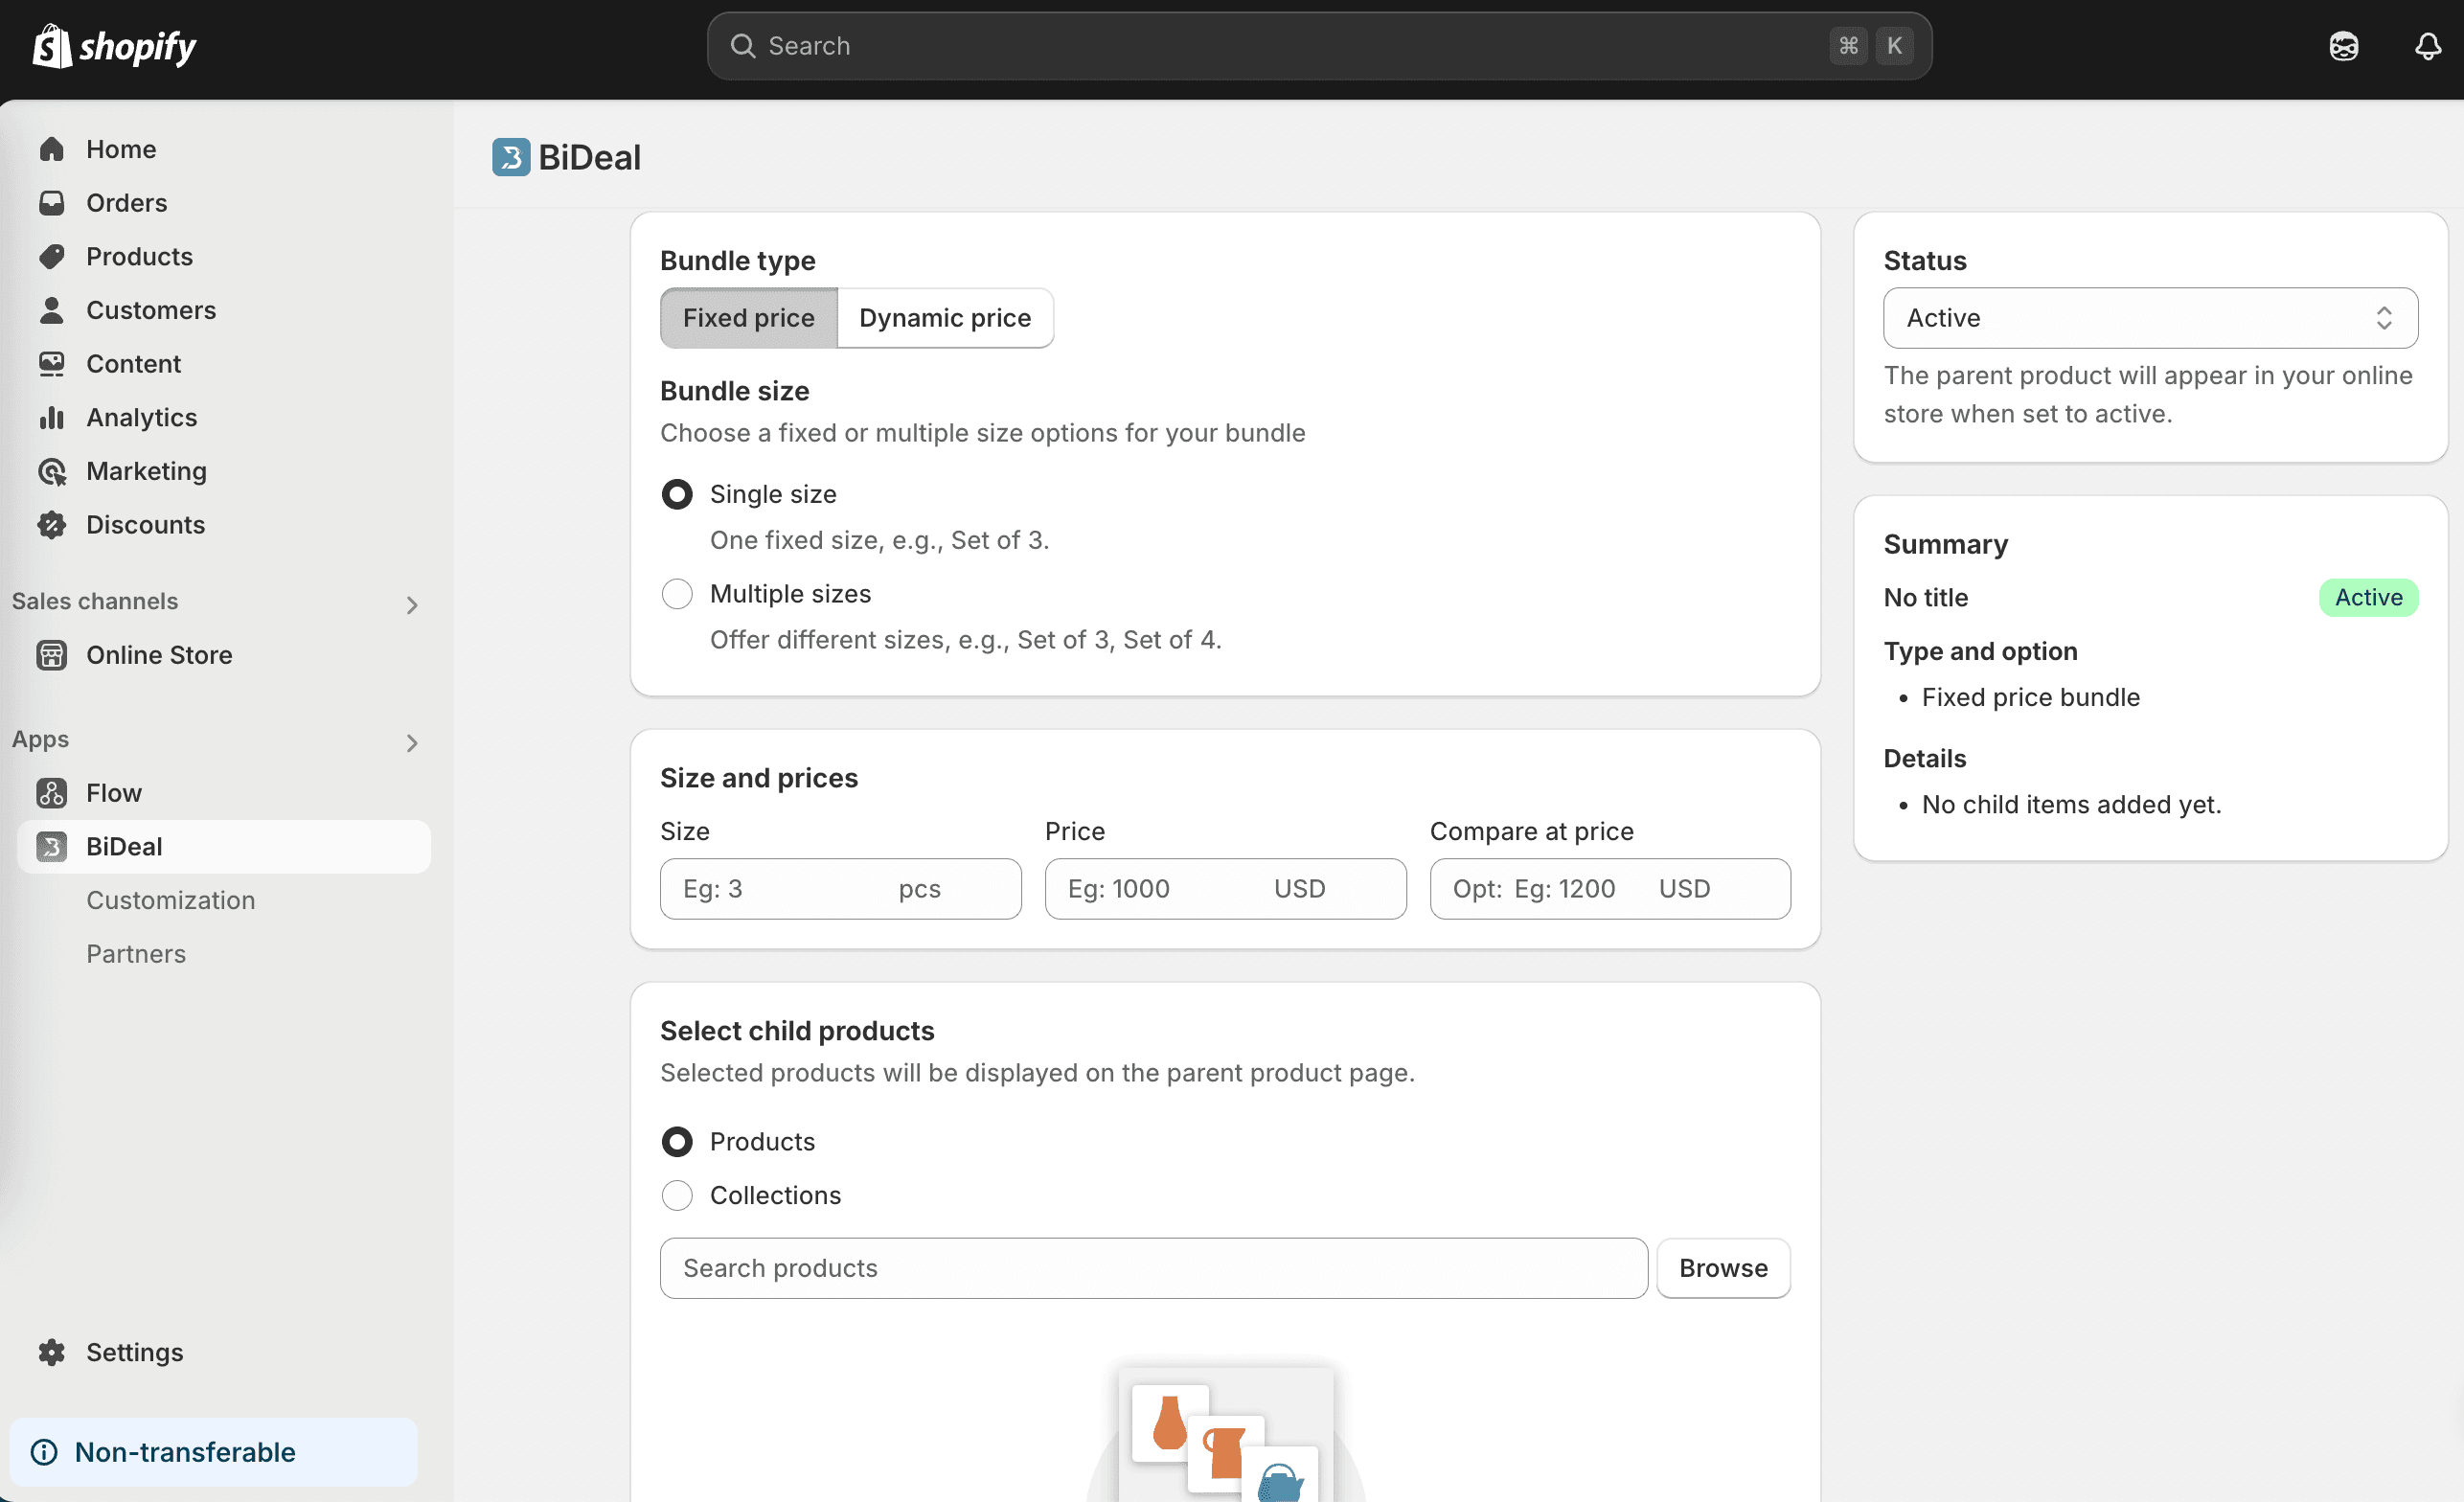The width and height of the screenshot is (2464, 1502).
Task: Select Collections radio option
Action: point(677,1195)
